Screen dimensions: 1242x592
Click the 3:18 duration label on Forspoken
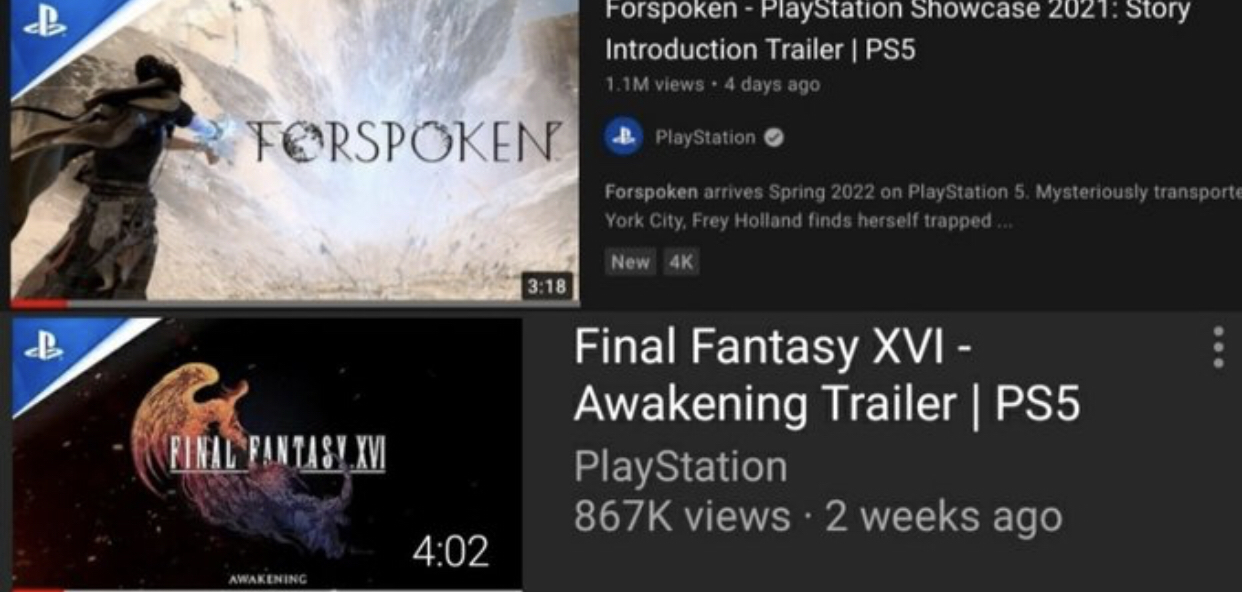548,286
